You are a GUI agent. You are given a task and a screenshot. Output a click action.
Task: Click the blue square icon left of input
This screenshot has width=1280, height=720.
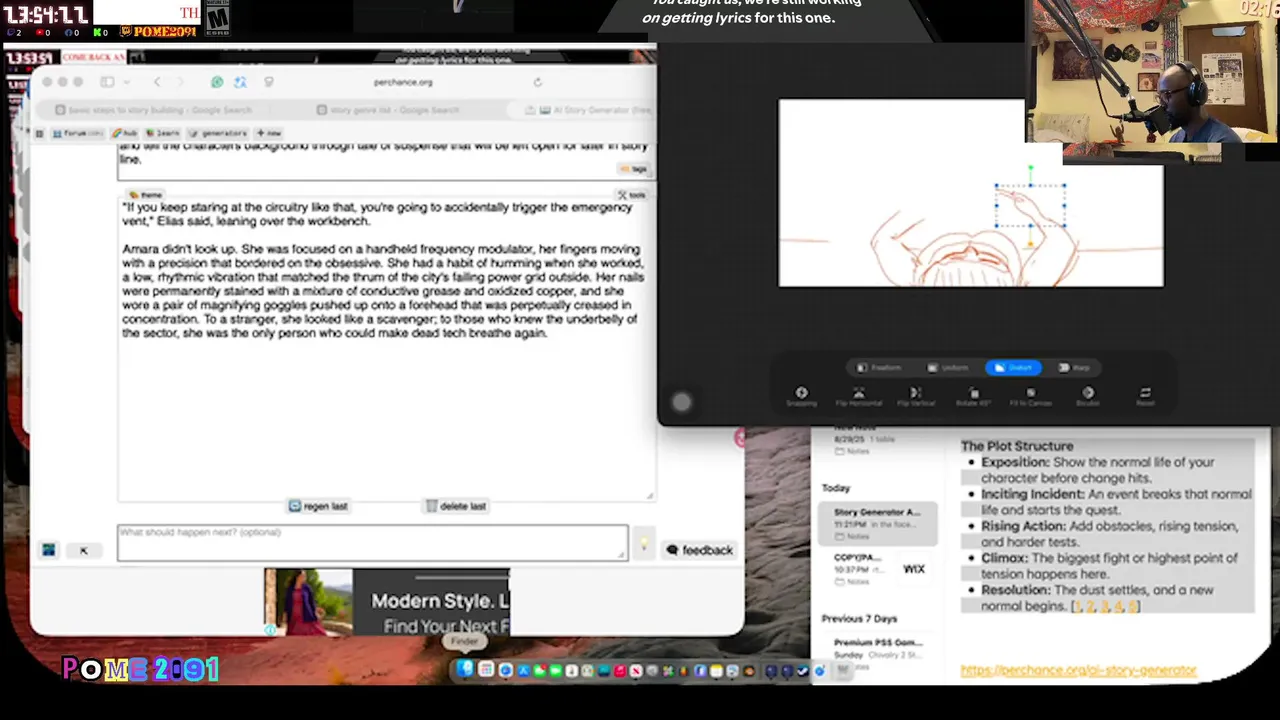click(x=49, y=550)
